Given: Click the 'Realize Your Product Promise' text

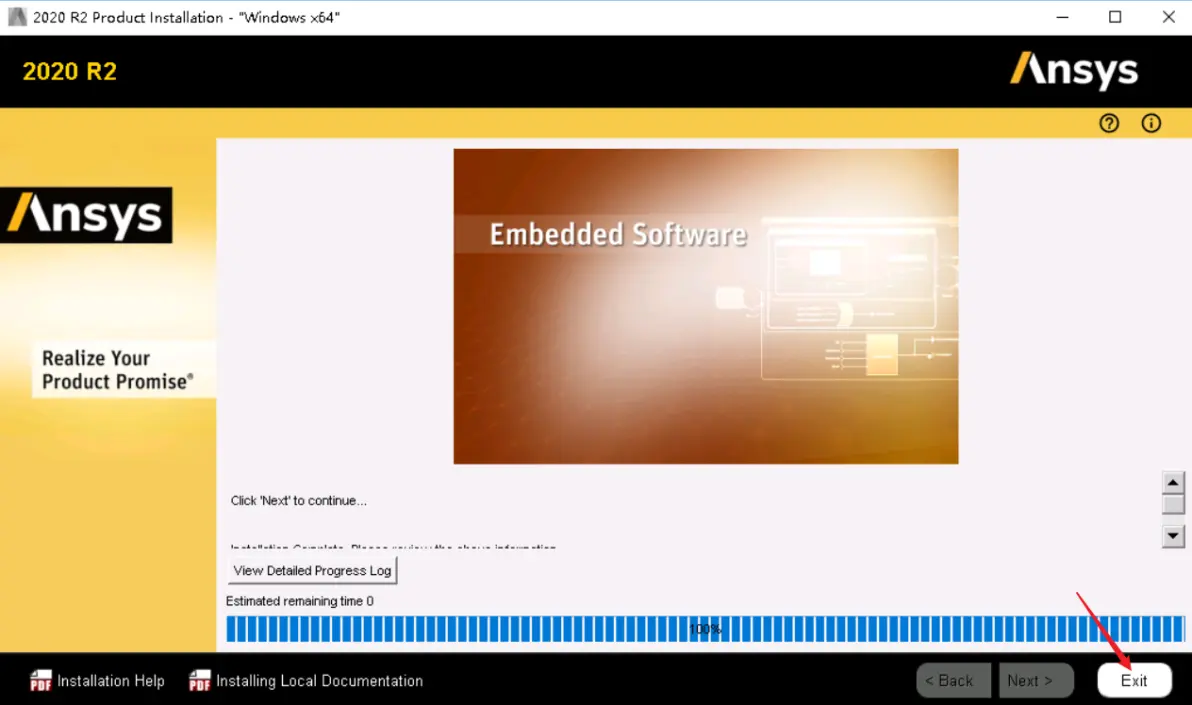Looking at the screenshot, I should (118, 370).
